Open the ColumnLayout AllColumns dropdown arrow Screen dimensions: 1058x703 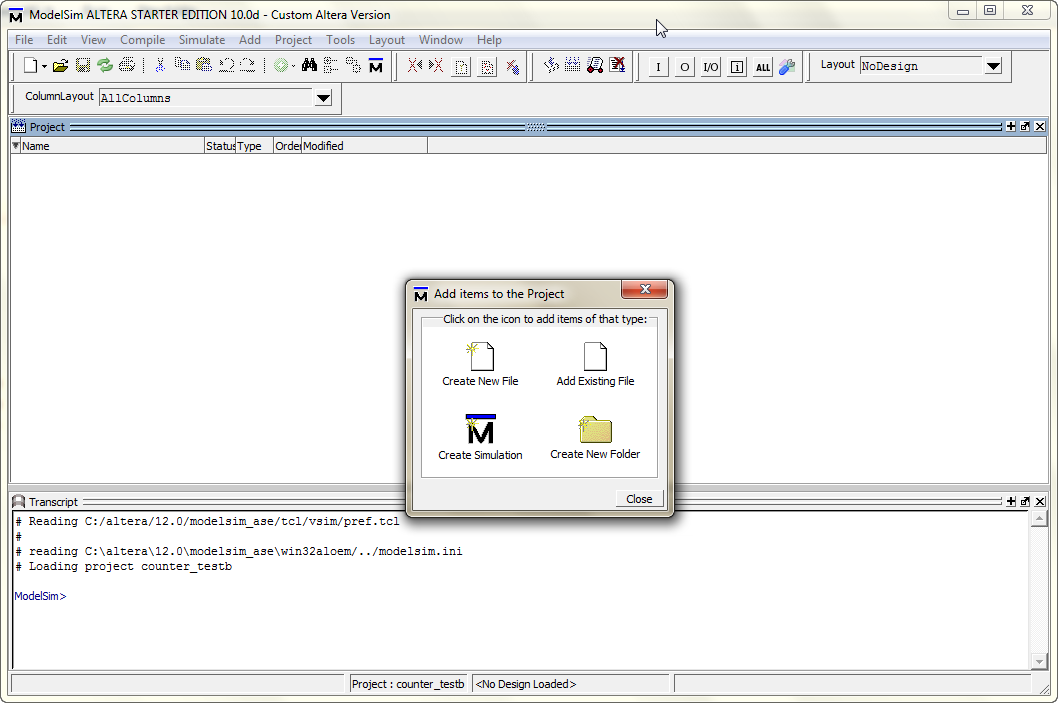[x=323, y=98]
